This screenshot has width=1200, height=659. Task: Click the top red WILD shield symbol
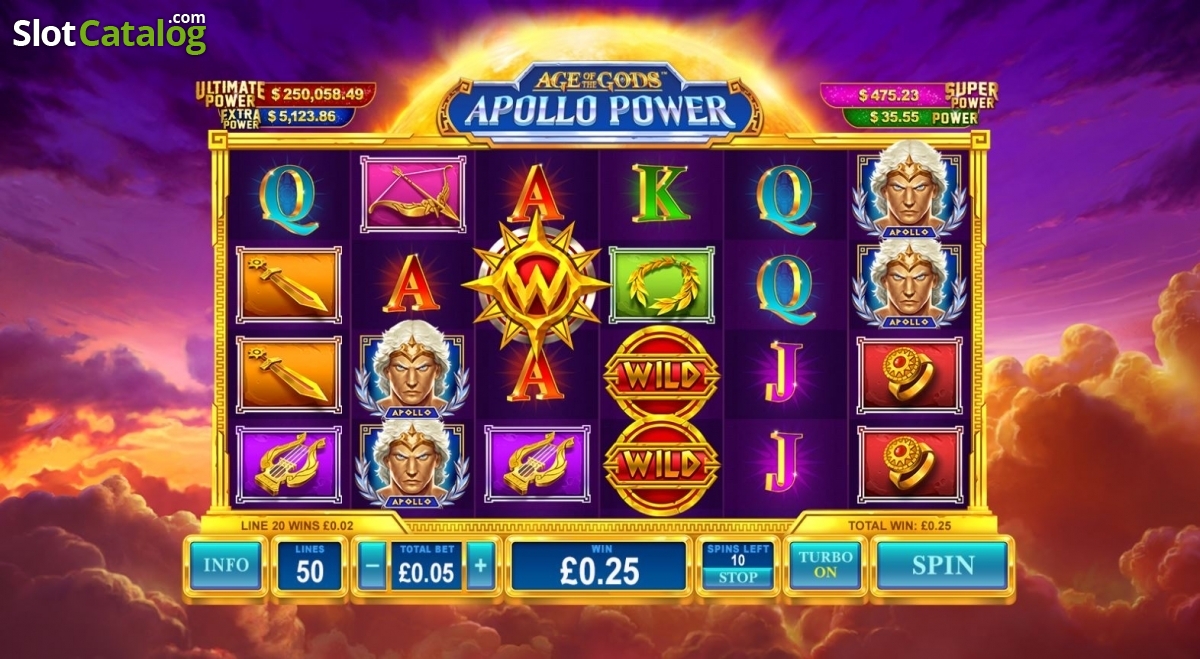(x=661, y=373)
